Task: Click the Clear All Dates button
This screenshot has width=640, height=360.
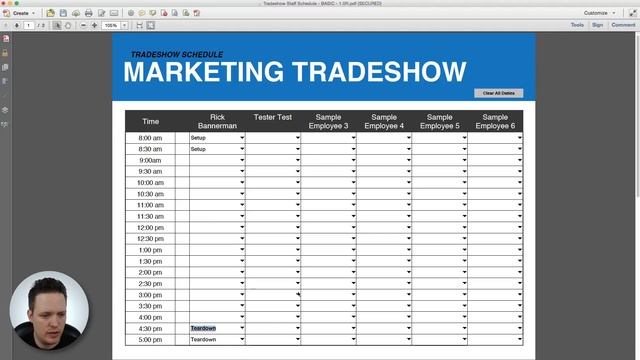Action: pyautogui.click(x=498, y=93)
